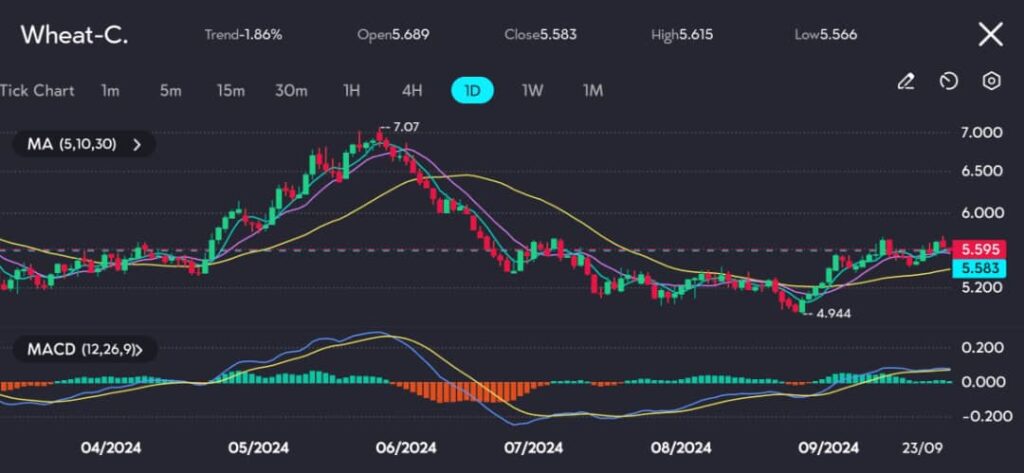This screenshot has height=473, width=1024.
Task: Click the 4.944 low price marker
Action: [x=832, y=313]
